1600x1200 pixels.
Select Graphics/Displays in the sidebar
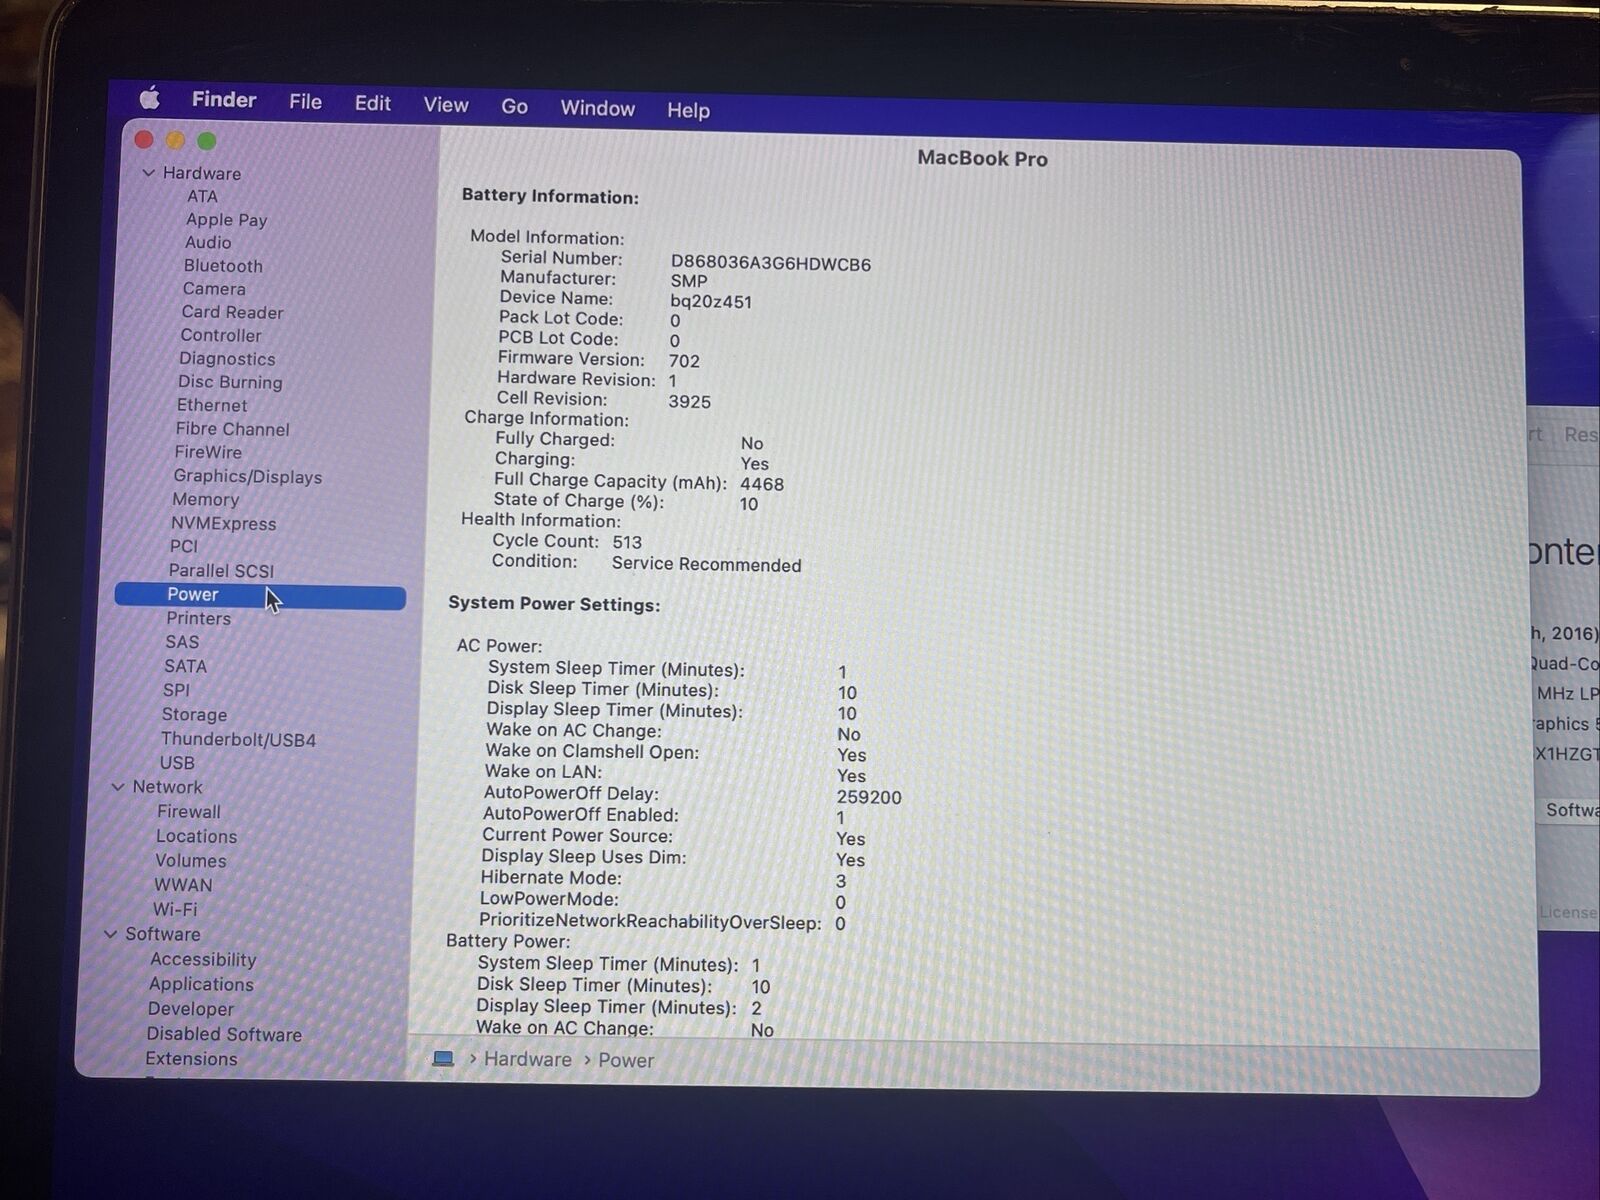[247, 477]
